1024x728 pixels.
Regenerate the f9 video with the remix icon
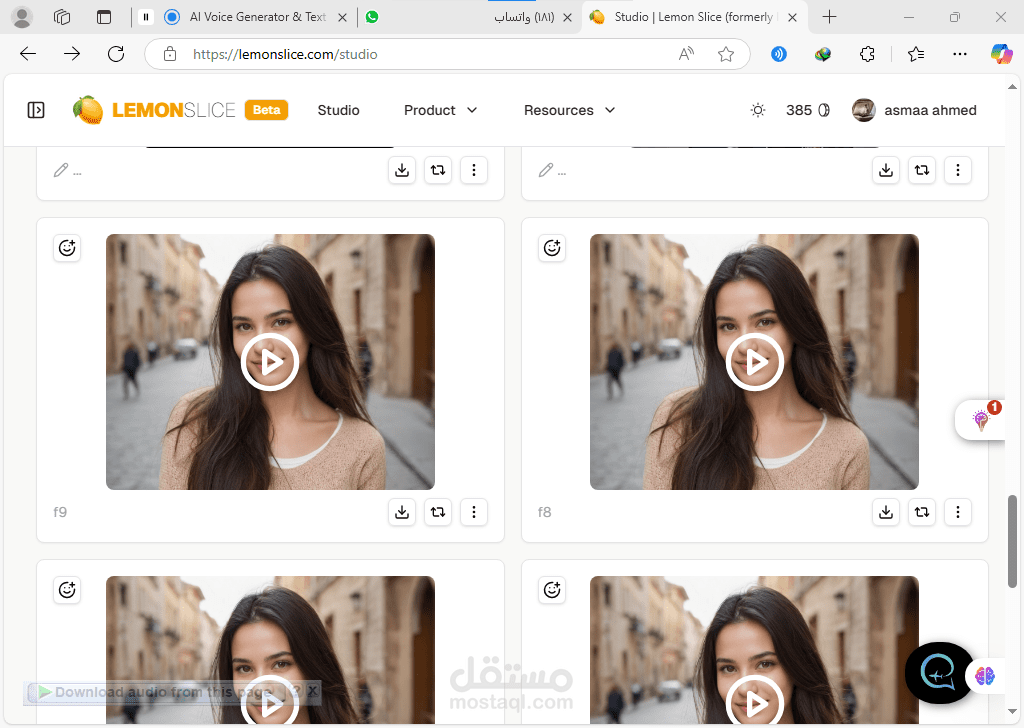[438, 513]
